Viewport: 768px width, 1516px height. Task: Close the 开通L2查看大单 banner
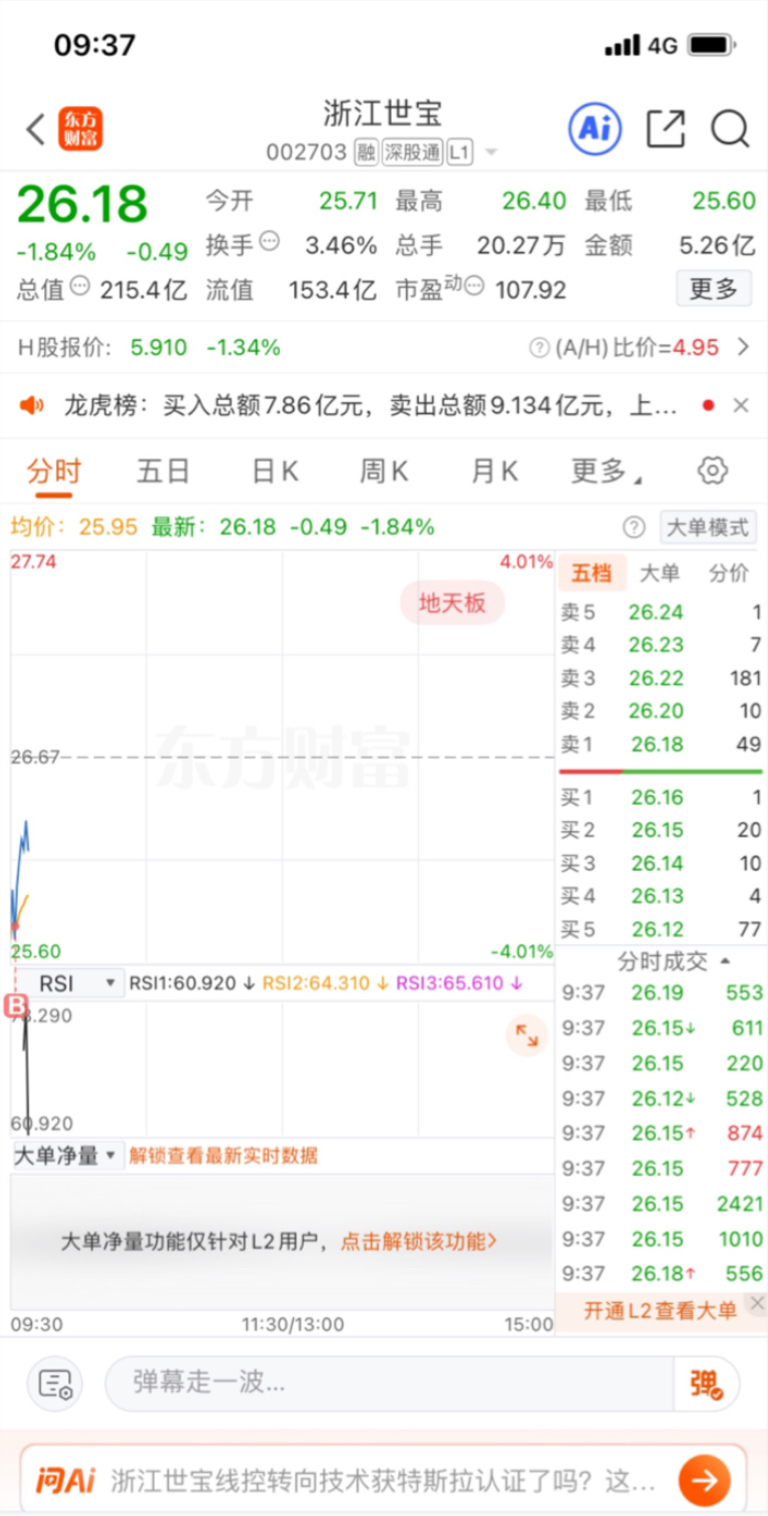click(x=757, y=1303)
